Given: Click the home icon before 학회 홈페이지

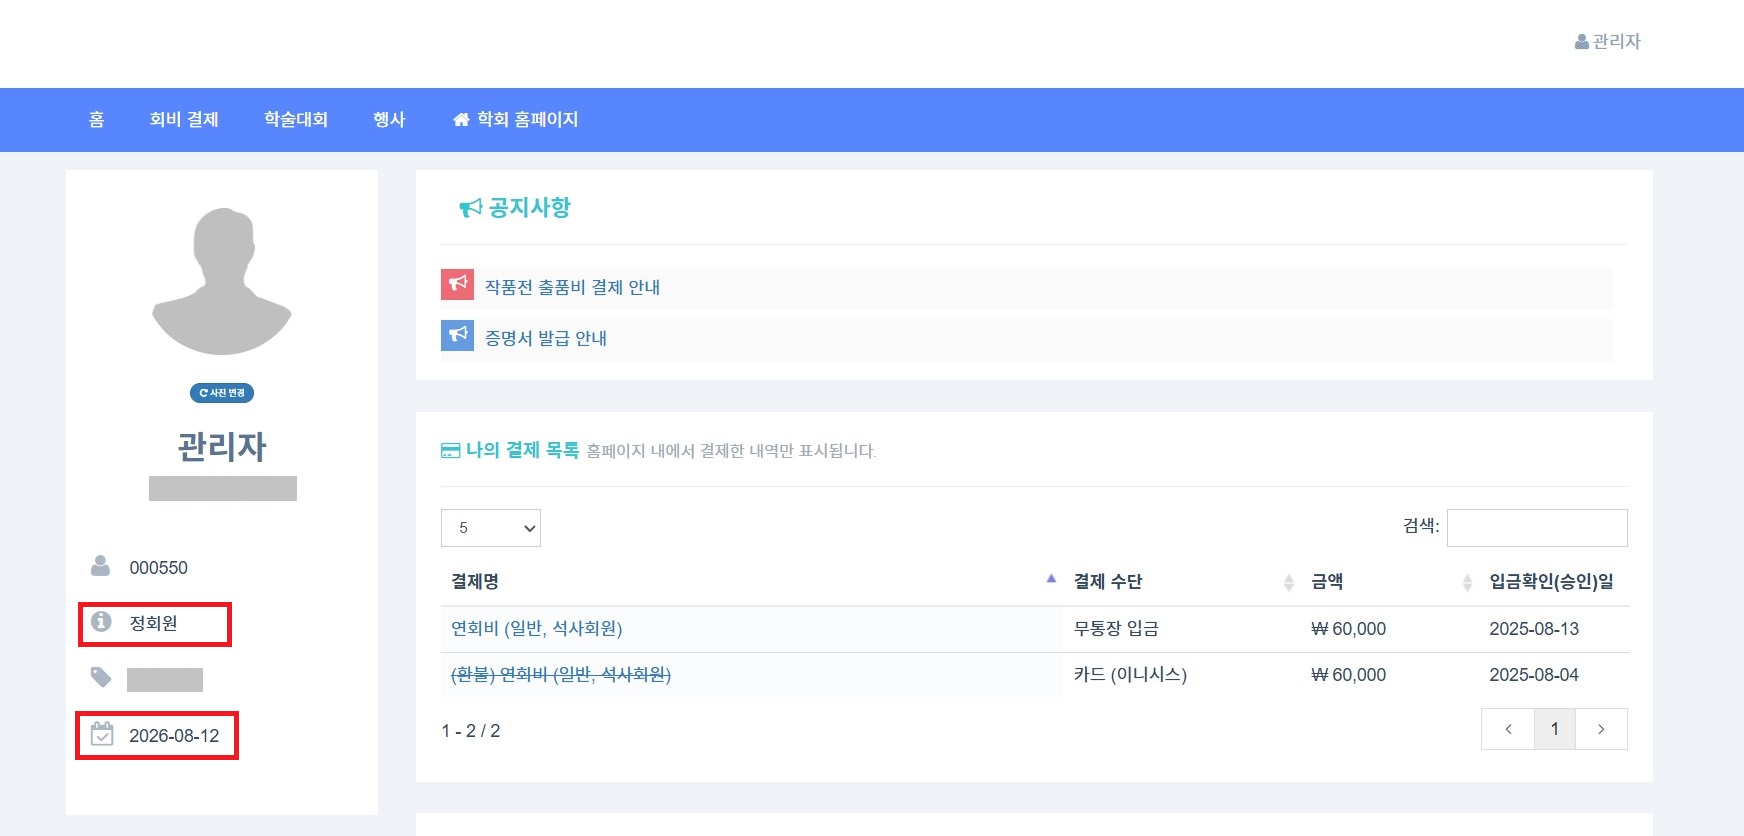Looking at the screenshot, I should coord(461,120).
